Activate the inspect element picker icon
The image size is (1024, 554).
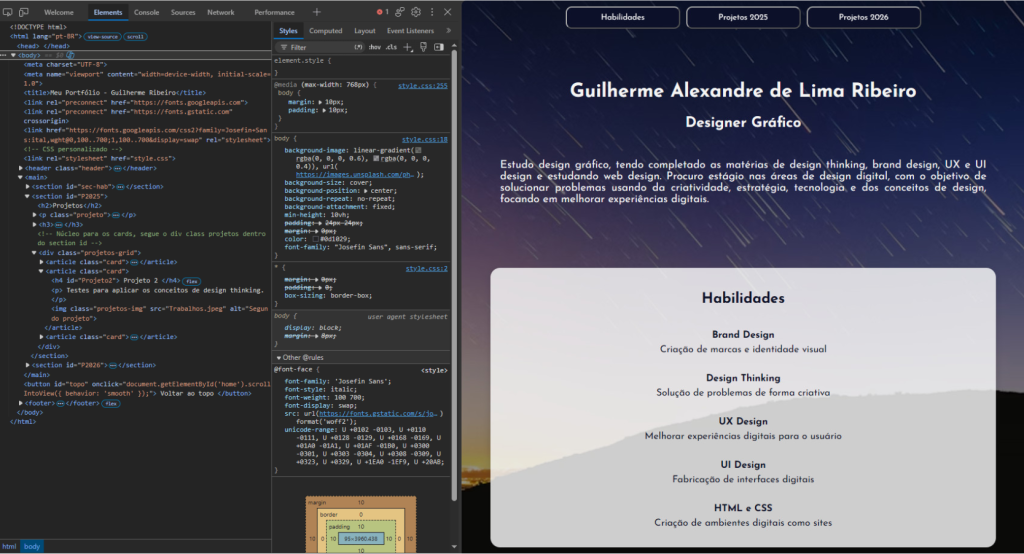pos(8,12)
